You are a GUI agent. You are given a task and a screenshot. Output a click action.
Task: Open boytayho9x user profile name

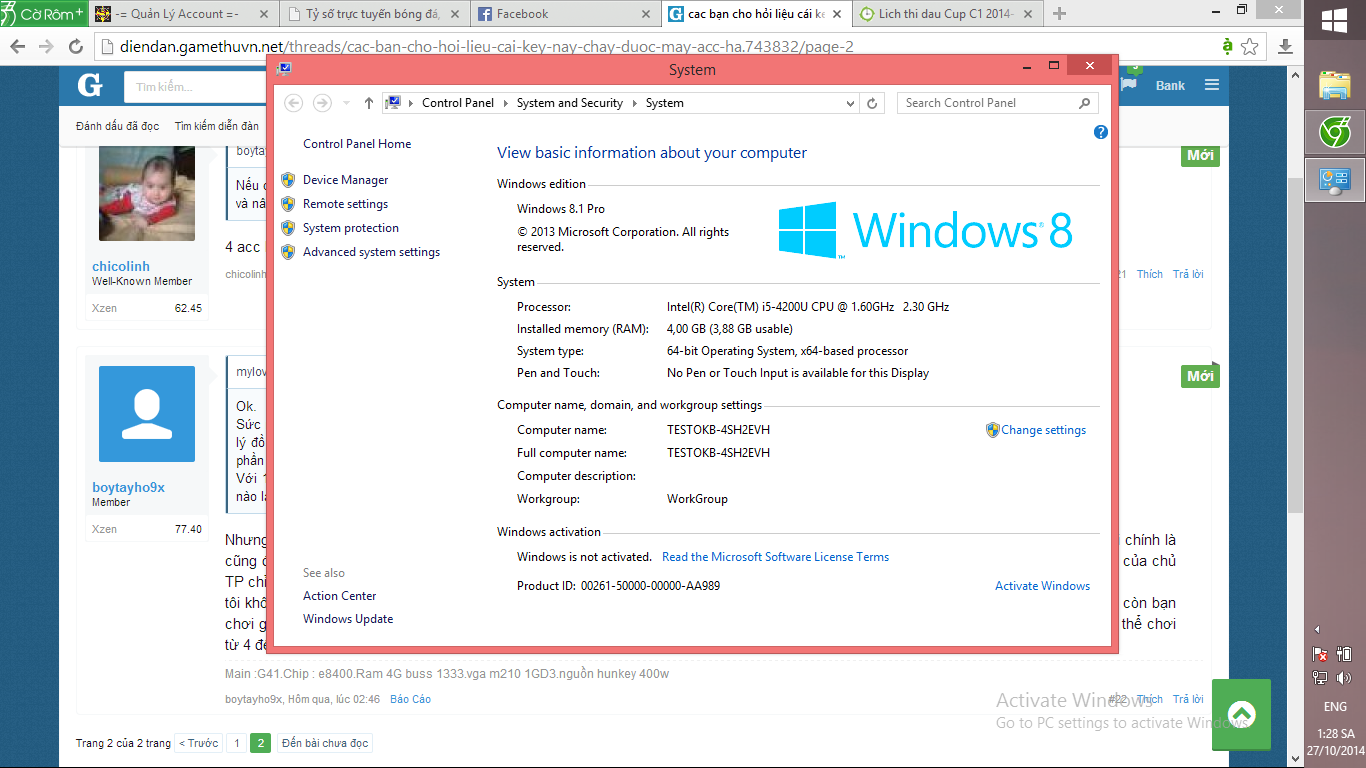pos(128,488)
